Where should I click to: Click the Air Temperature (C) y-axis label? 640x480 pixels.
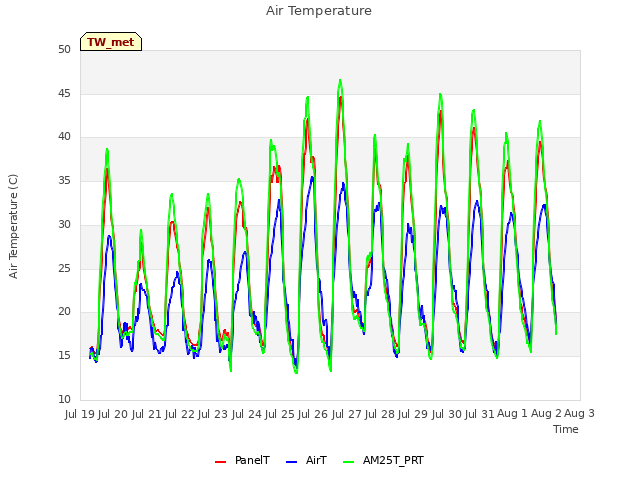coord(13,227)
